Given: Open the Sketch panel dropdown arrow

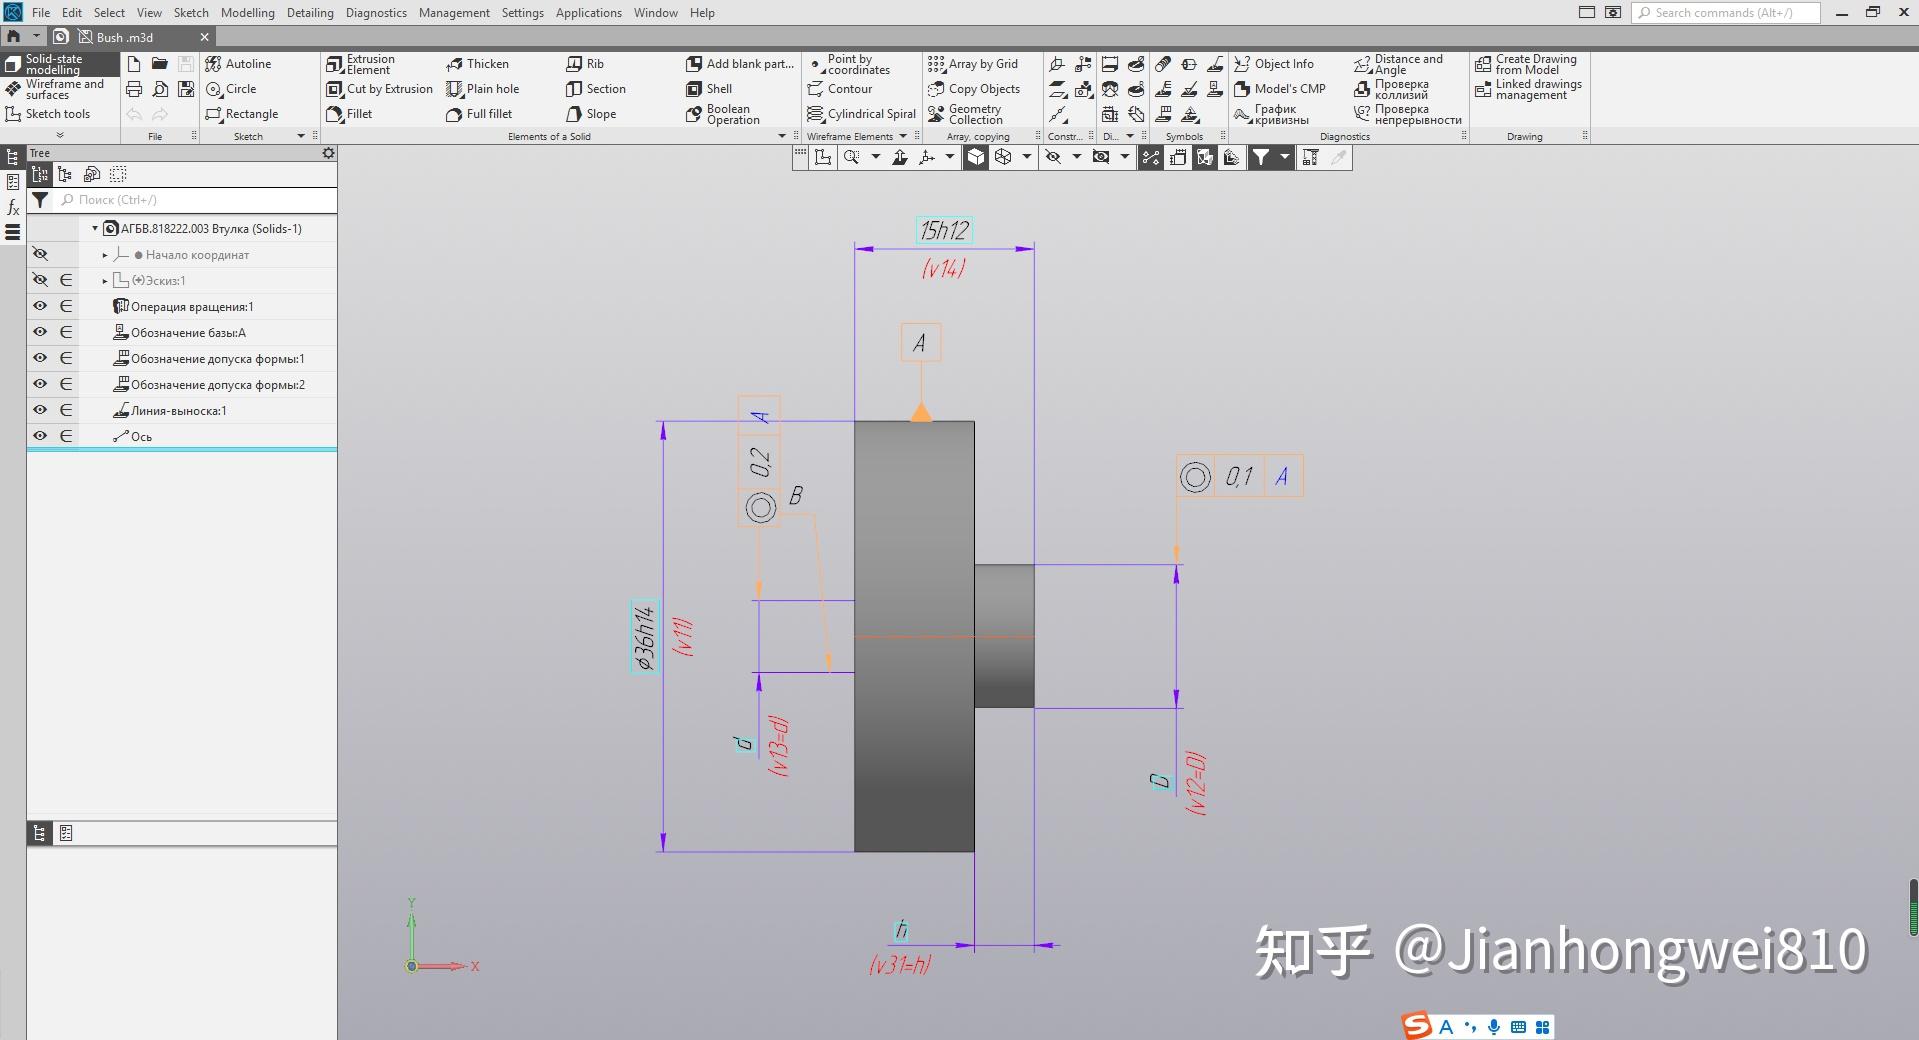Looking at the screenshot, I should (300, 136).
